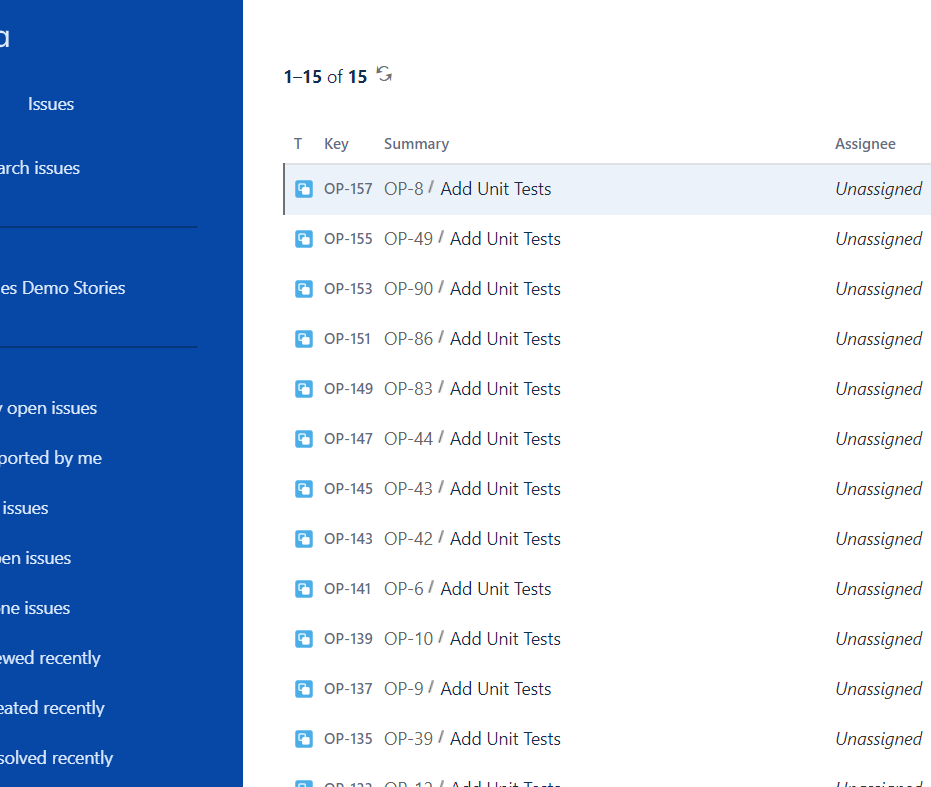
Task: Open parent issue OP-6 link
Action: click(x=404, y=589)
